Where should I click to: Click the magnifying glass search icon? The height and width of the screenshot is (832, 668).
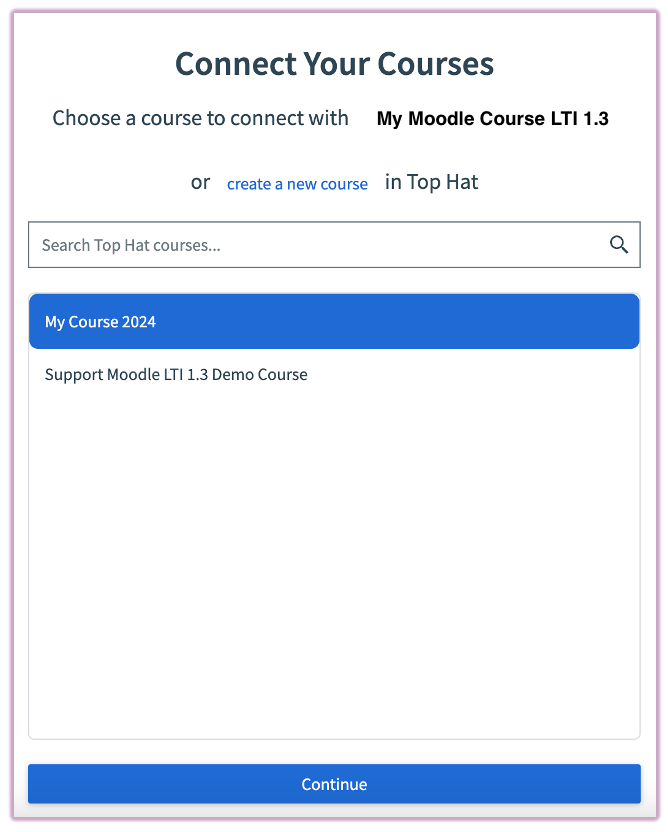(x=619, y=245)
